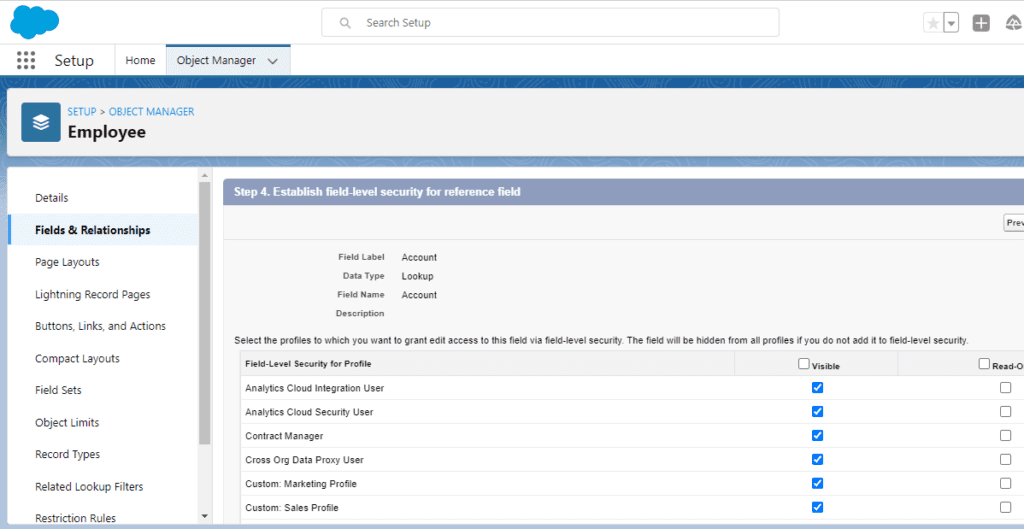
Task: Follow the SETUP breadcrumb link
Action: point(82,112)
